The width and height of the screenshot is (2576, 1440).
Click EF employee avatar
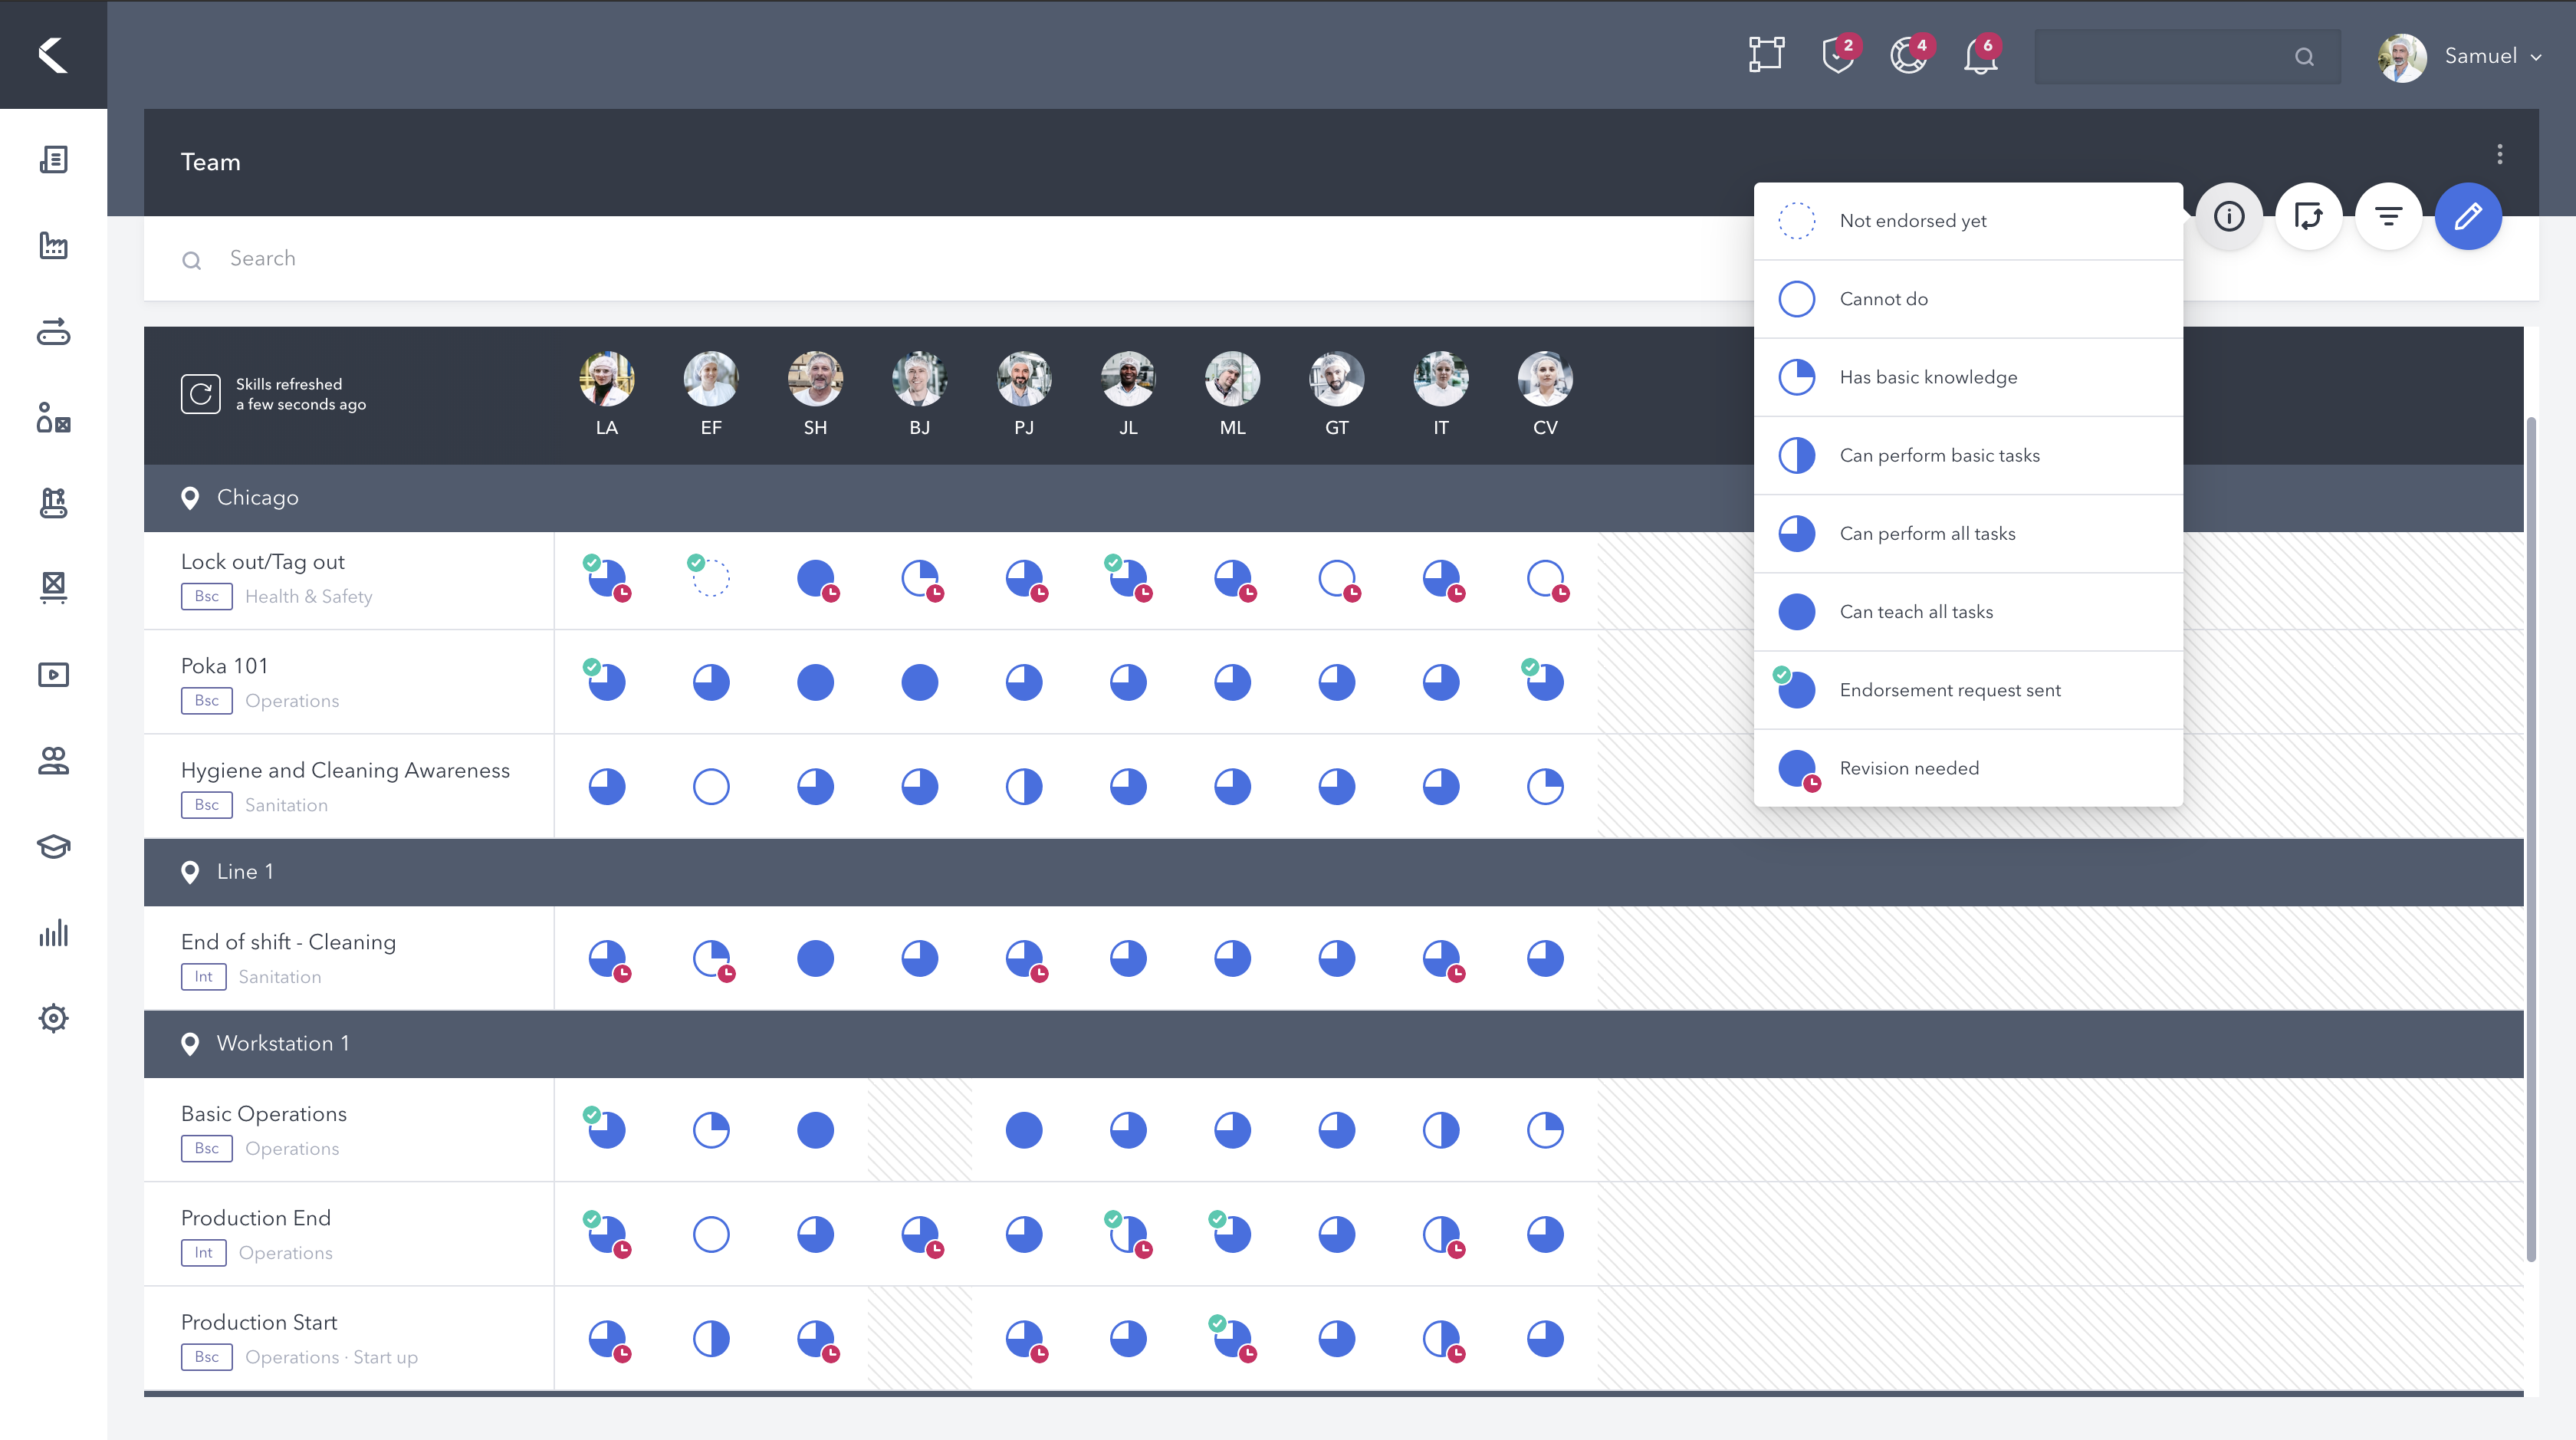(711, 379)
